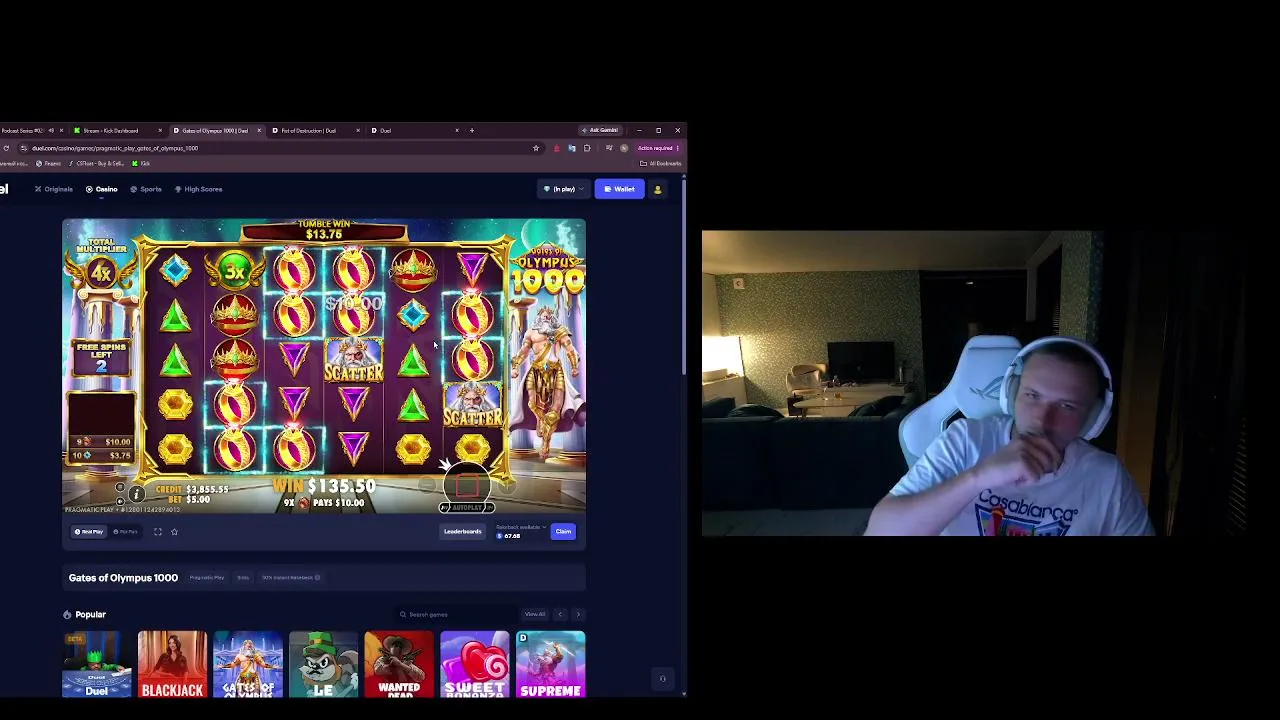Open the game info (i) button
This screenshot has width=1280, height=720.
pos(137,494)
